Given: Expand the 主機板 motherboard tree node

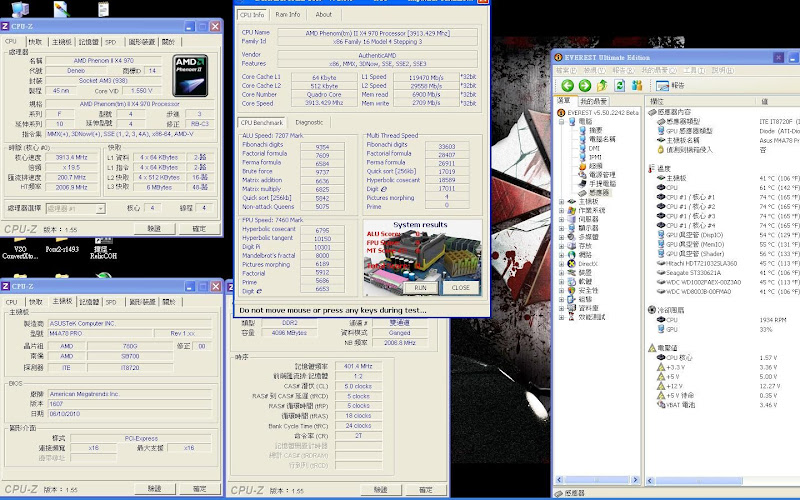Looking at the screenshot, I should pos(561,202).
